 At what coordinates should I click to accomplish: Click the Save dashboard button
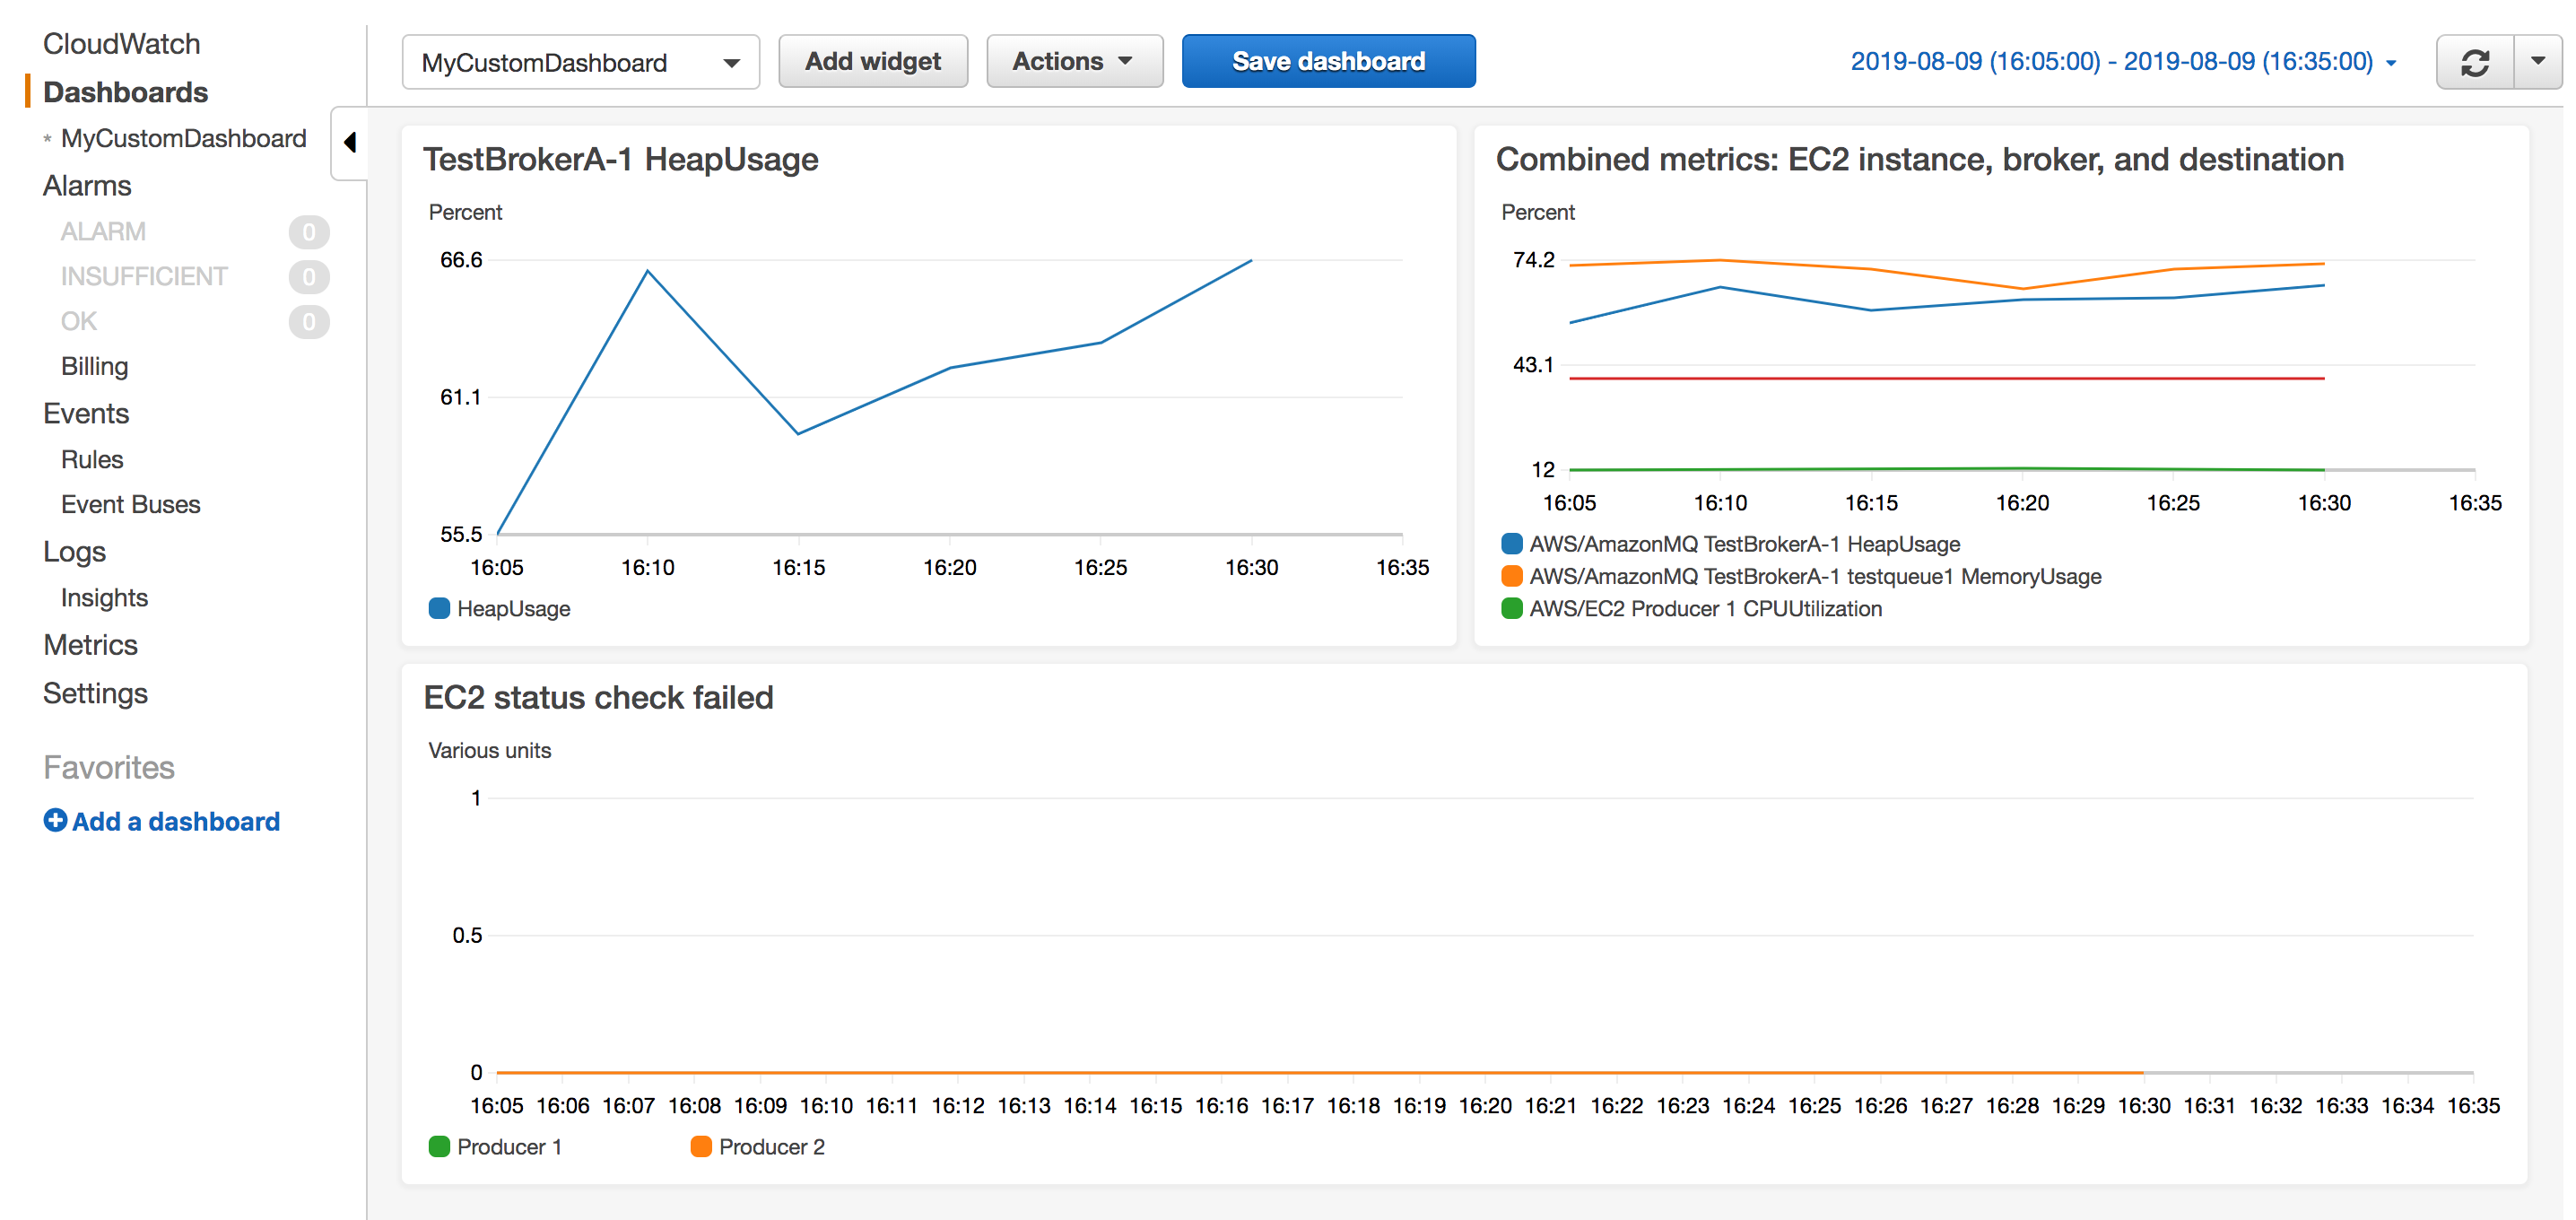[x=1328, y=61]
